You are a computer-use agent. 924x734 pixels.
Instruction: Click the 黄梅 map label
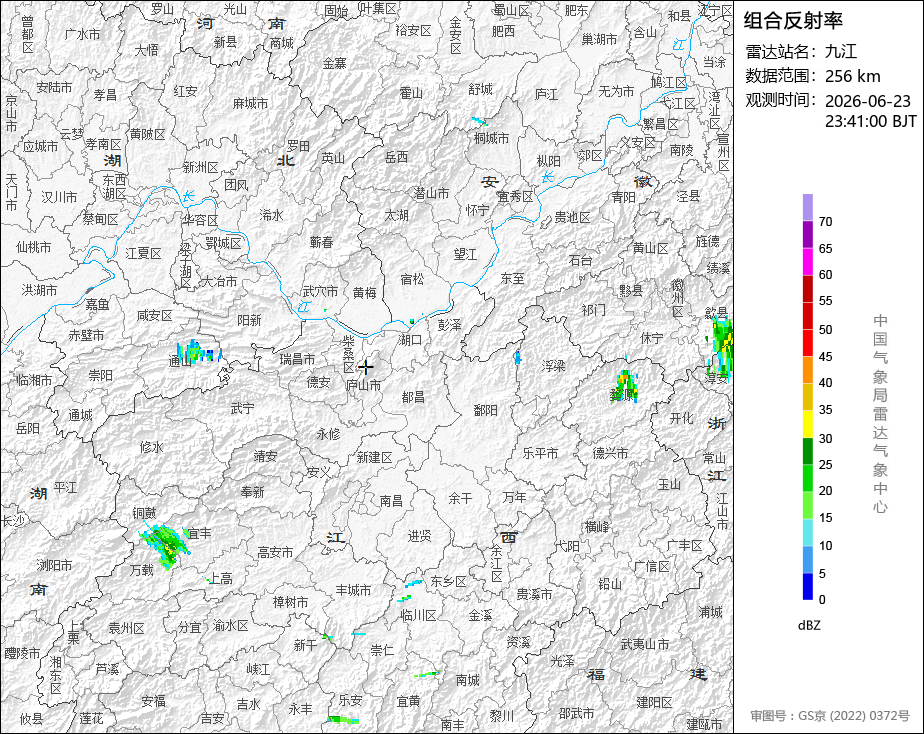pyautogui.click(x=365, y=292)
